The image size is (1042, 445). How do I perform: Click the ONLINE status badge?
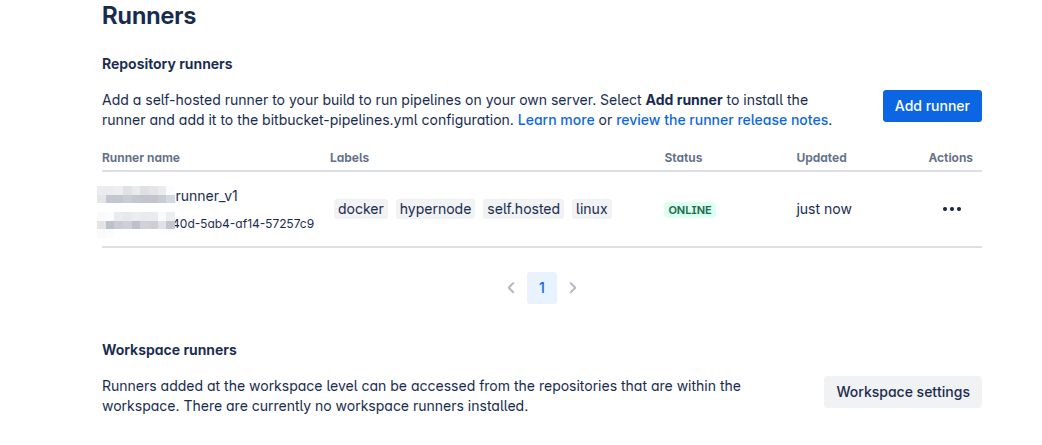tap(690, 210)
